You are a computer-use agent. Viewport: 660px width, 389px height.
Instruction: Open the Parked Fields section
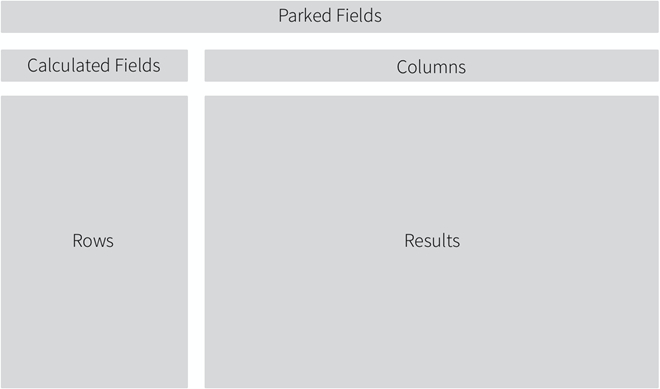click(330, 16)
